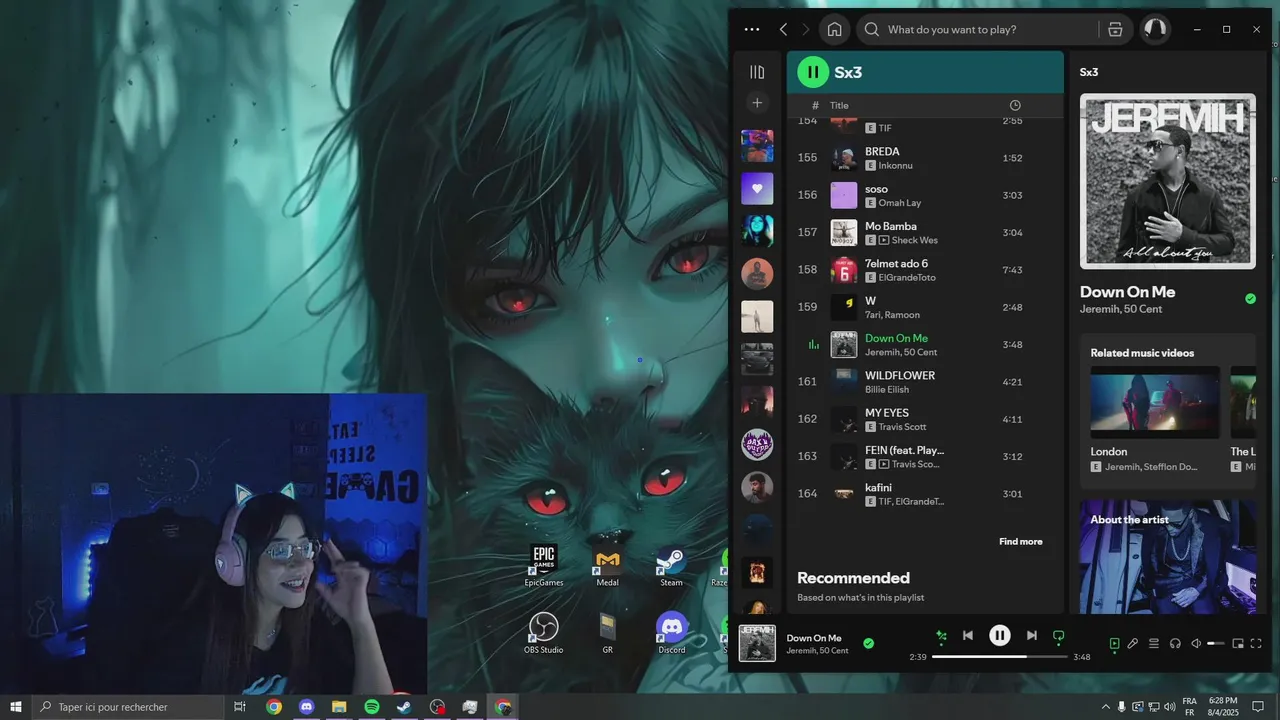Screen dimensions: 1280x720
Task: Pause the Sx3 playlist with green header button
Action: point(813,72)
